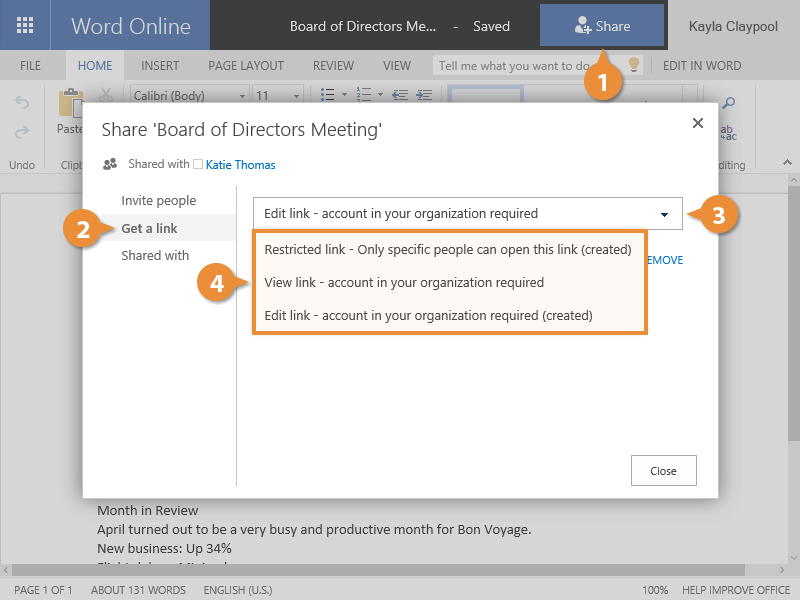Click the Tell me search field
This screenshot has width=800, height=600.
527,66
